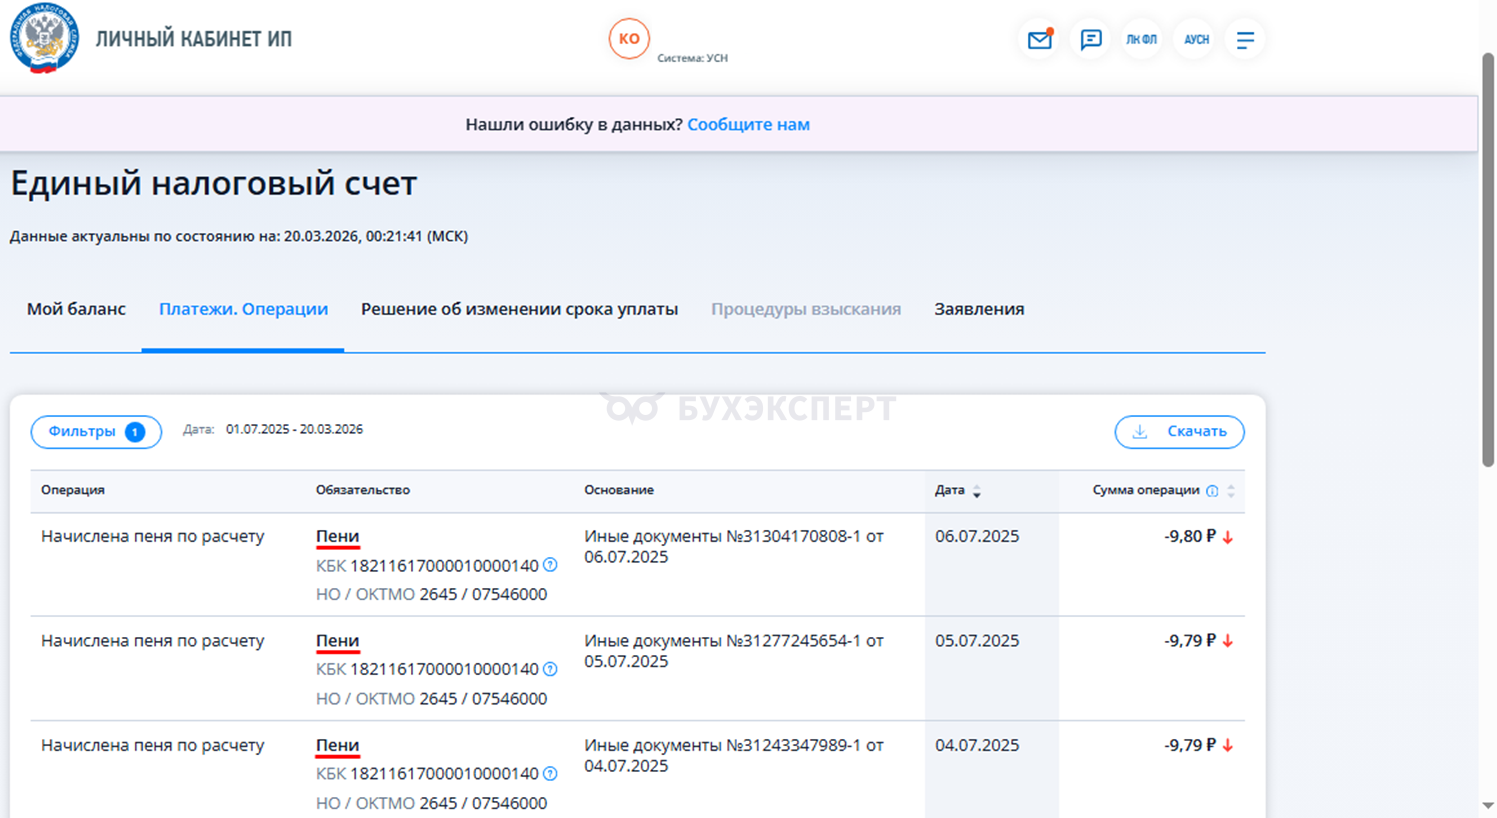Click НО / ОКТМО value in 05.07.2025 row
The height and width of the screenshot is (818, 1497).
[483, 698]
